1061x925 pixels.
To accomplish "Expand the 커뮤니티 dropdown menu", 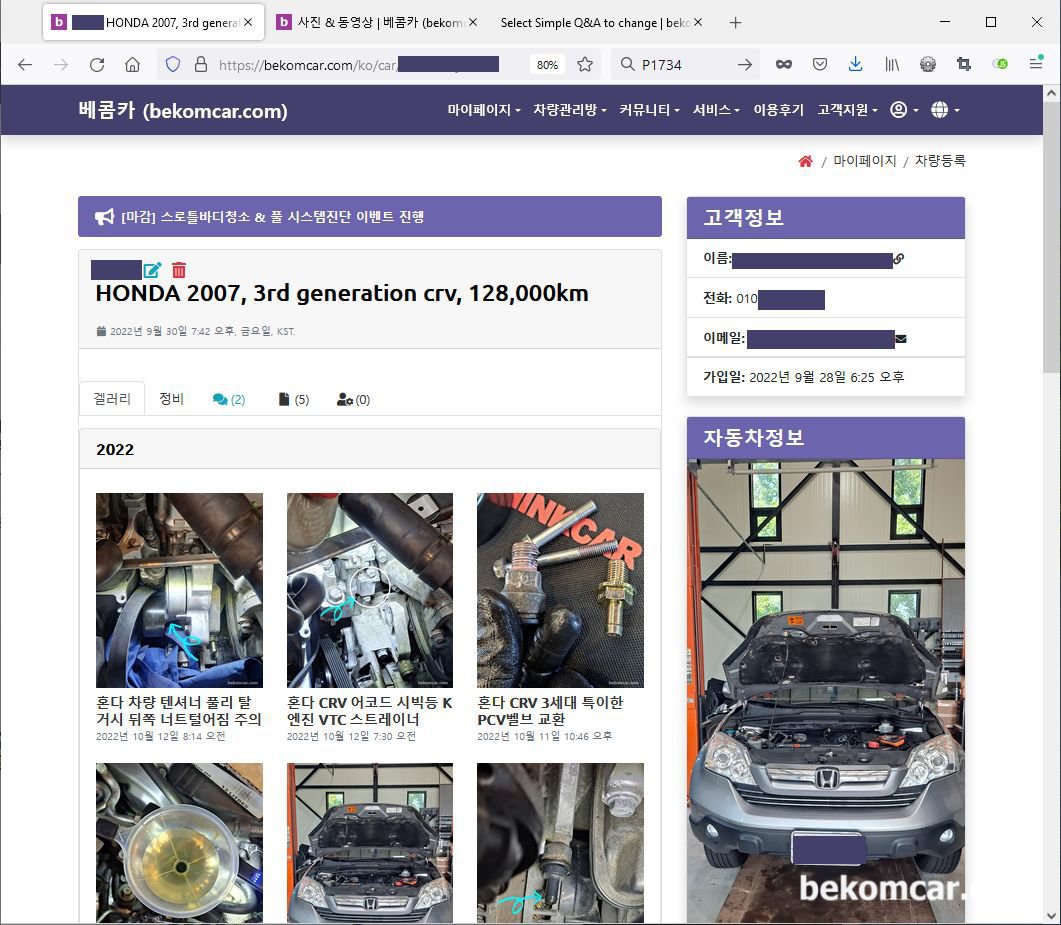I will (649, 110).
